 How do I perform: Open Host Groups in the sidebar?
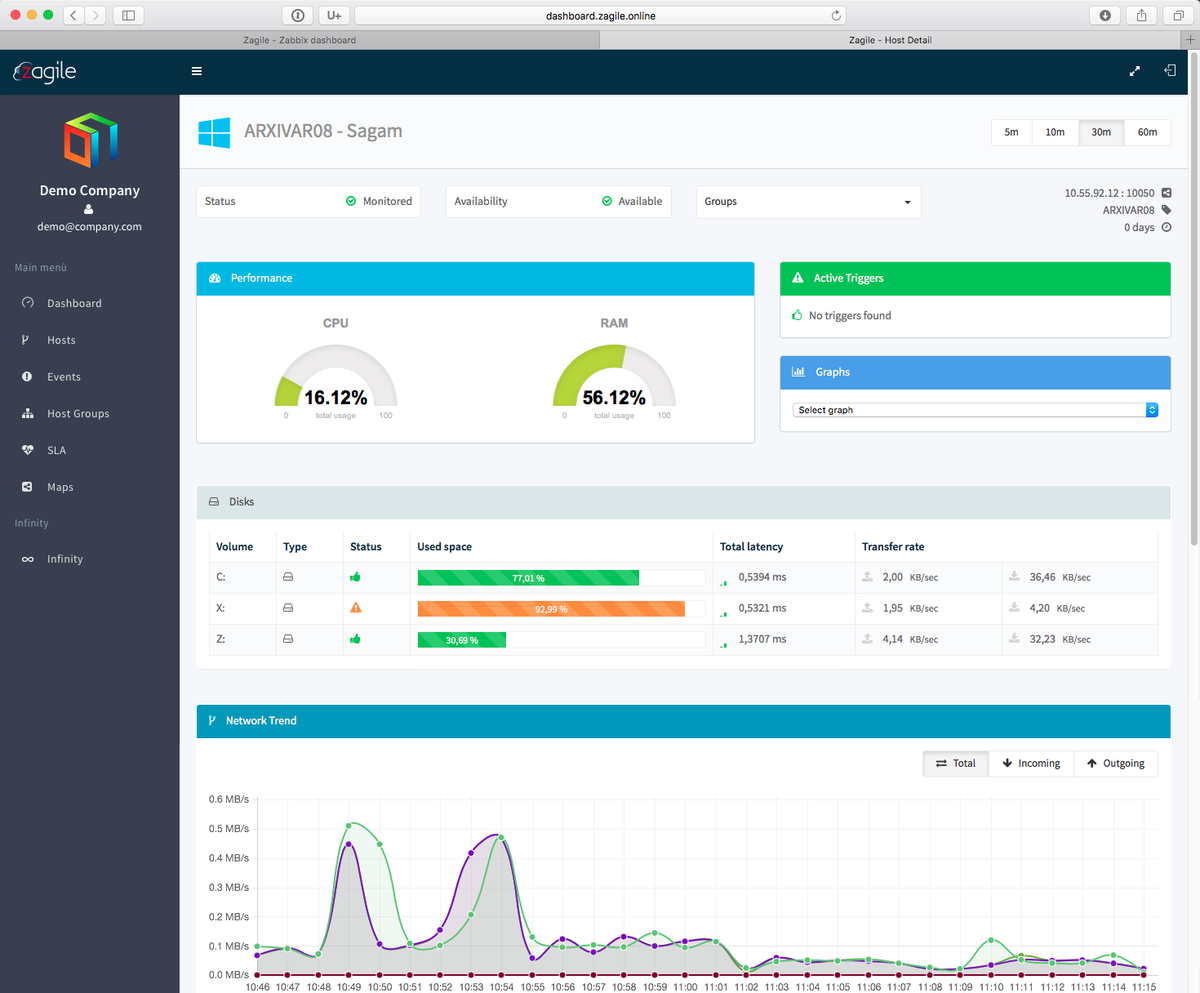coord(78,413)
